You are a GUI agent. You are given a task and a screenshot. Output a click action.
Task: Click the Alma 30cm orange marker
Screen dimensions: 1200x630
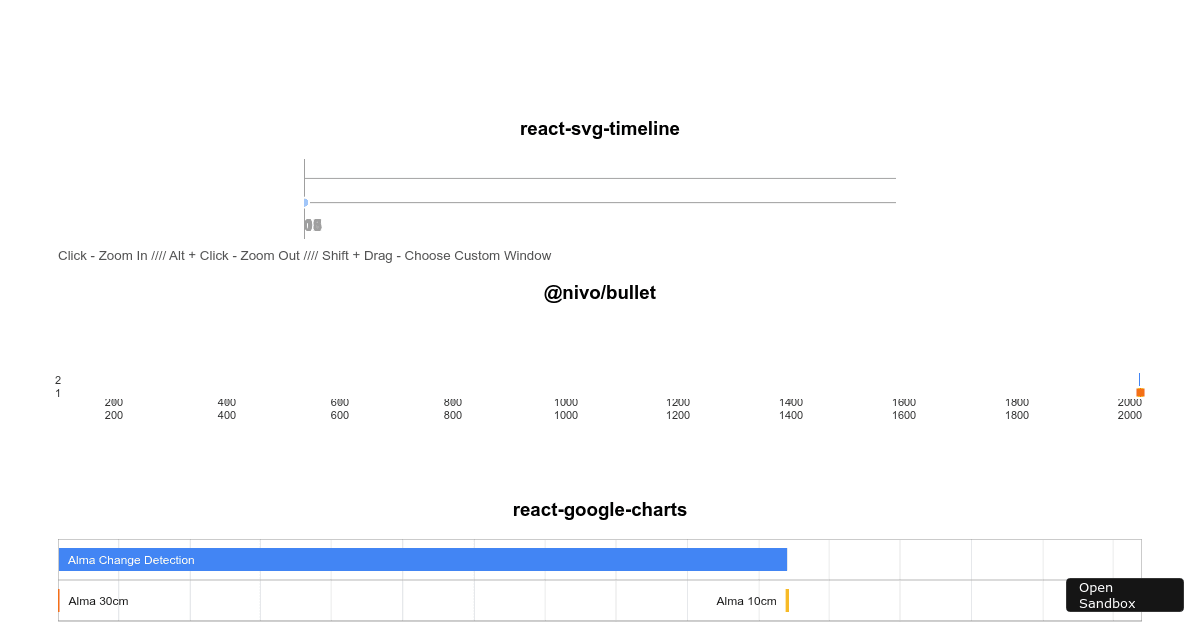click(x=60, y=601)
